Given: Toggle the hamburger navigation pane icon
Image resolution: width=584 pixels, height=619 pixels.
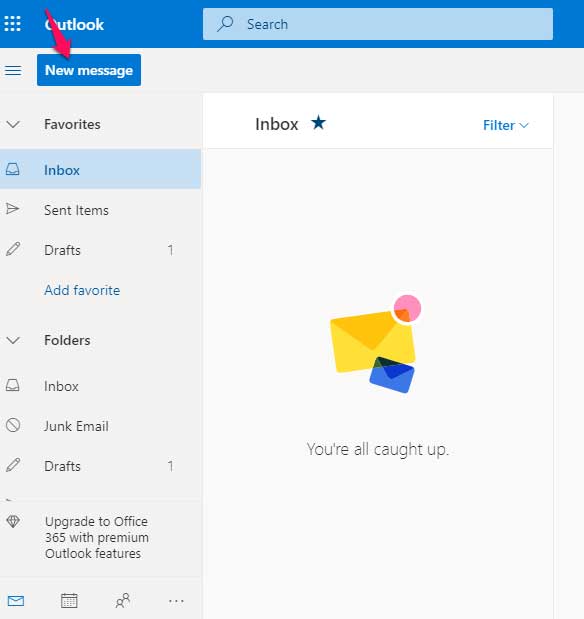Looking at the screenshot, I should (x=13, y=71).
